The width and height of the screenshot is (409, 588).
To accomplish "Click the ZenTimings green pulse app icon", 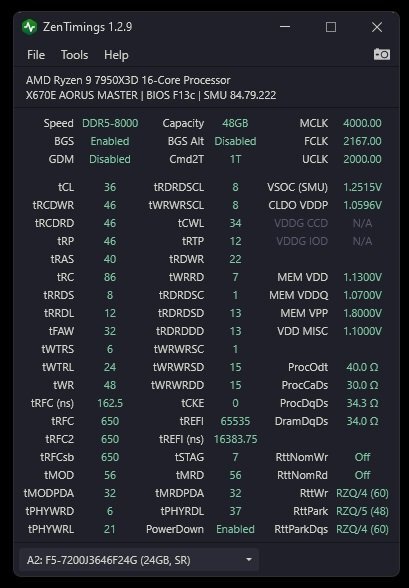I will [30, 27].
